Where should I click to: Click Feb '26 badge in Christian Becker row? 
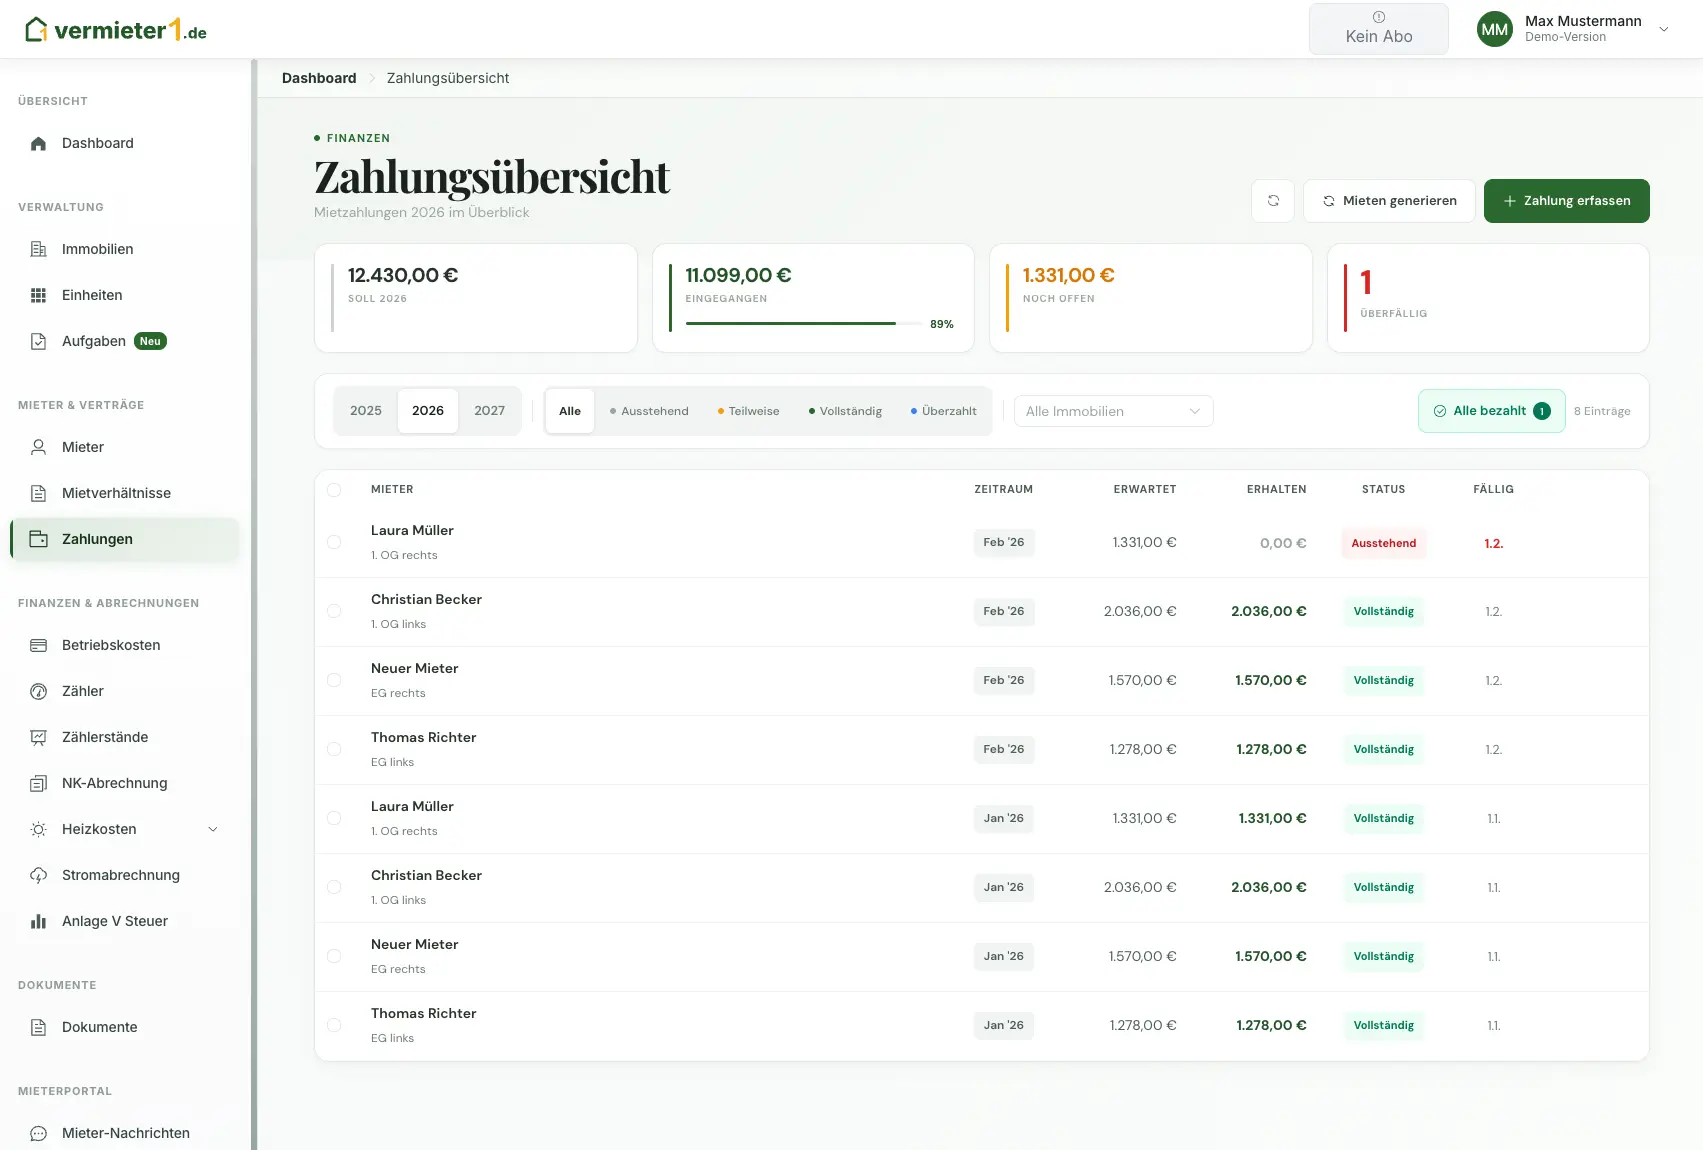pyautogui.click(x=1004, y=611)
